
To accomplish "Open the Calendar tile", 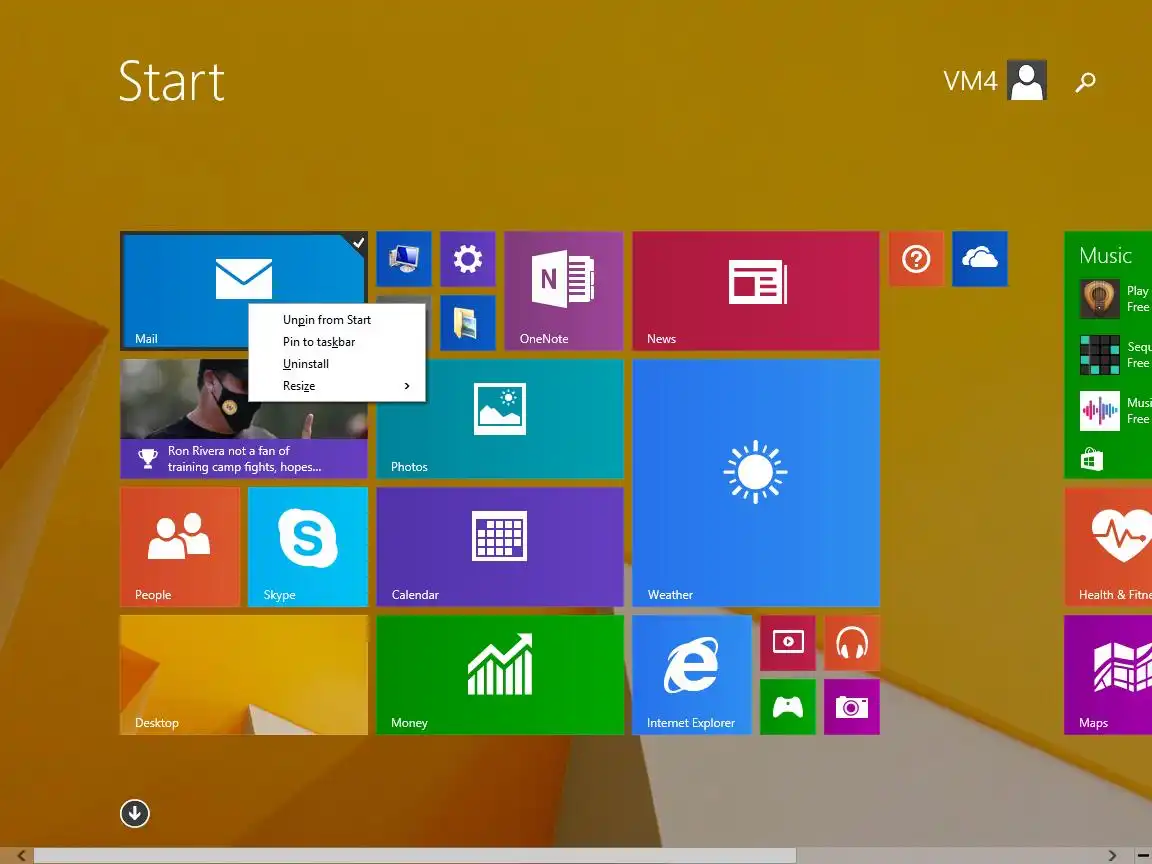I will (500, 547).
